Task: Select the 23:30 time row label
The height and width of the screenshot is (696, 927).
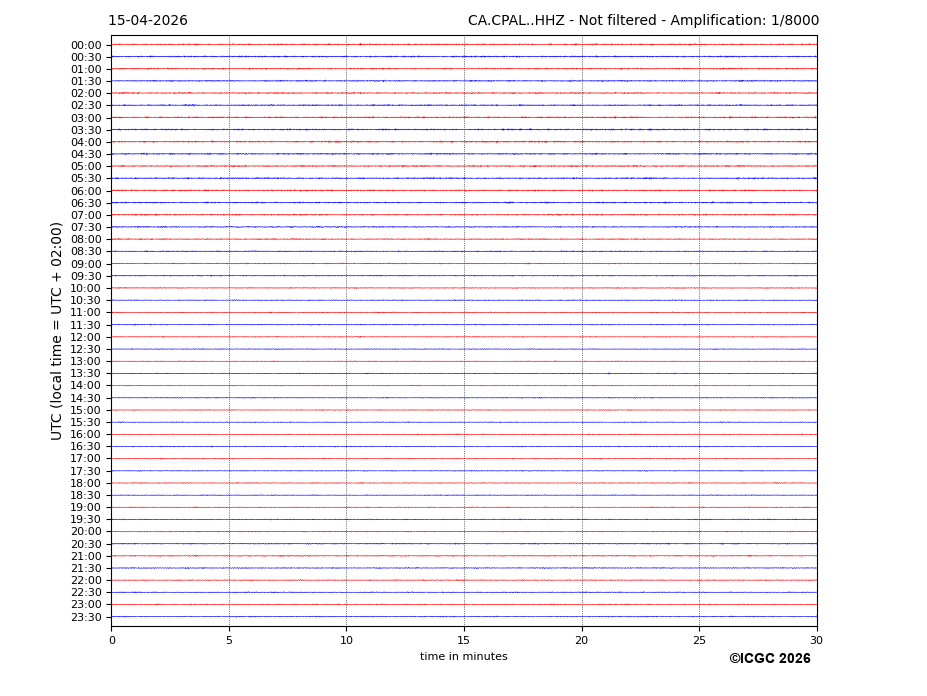Action: 86,617
